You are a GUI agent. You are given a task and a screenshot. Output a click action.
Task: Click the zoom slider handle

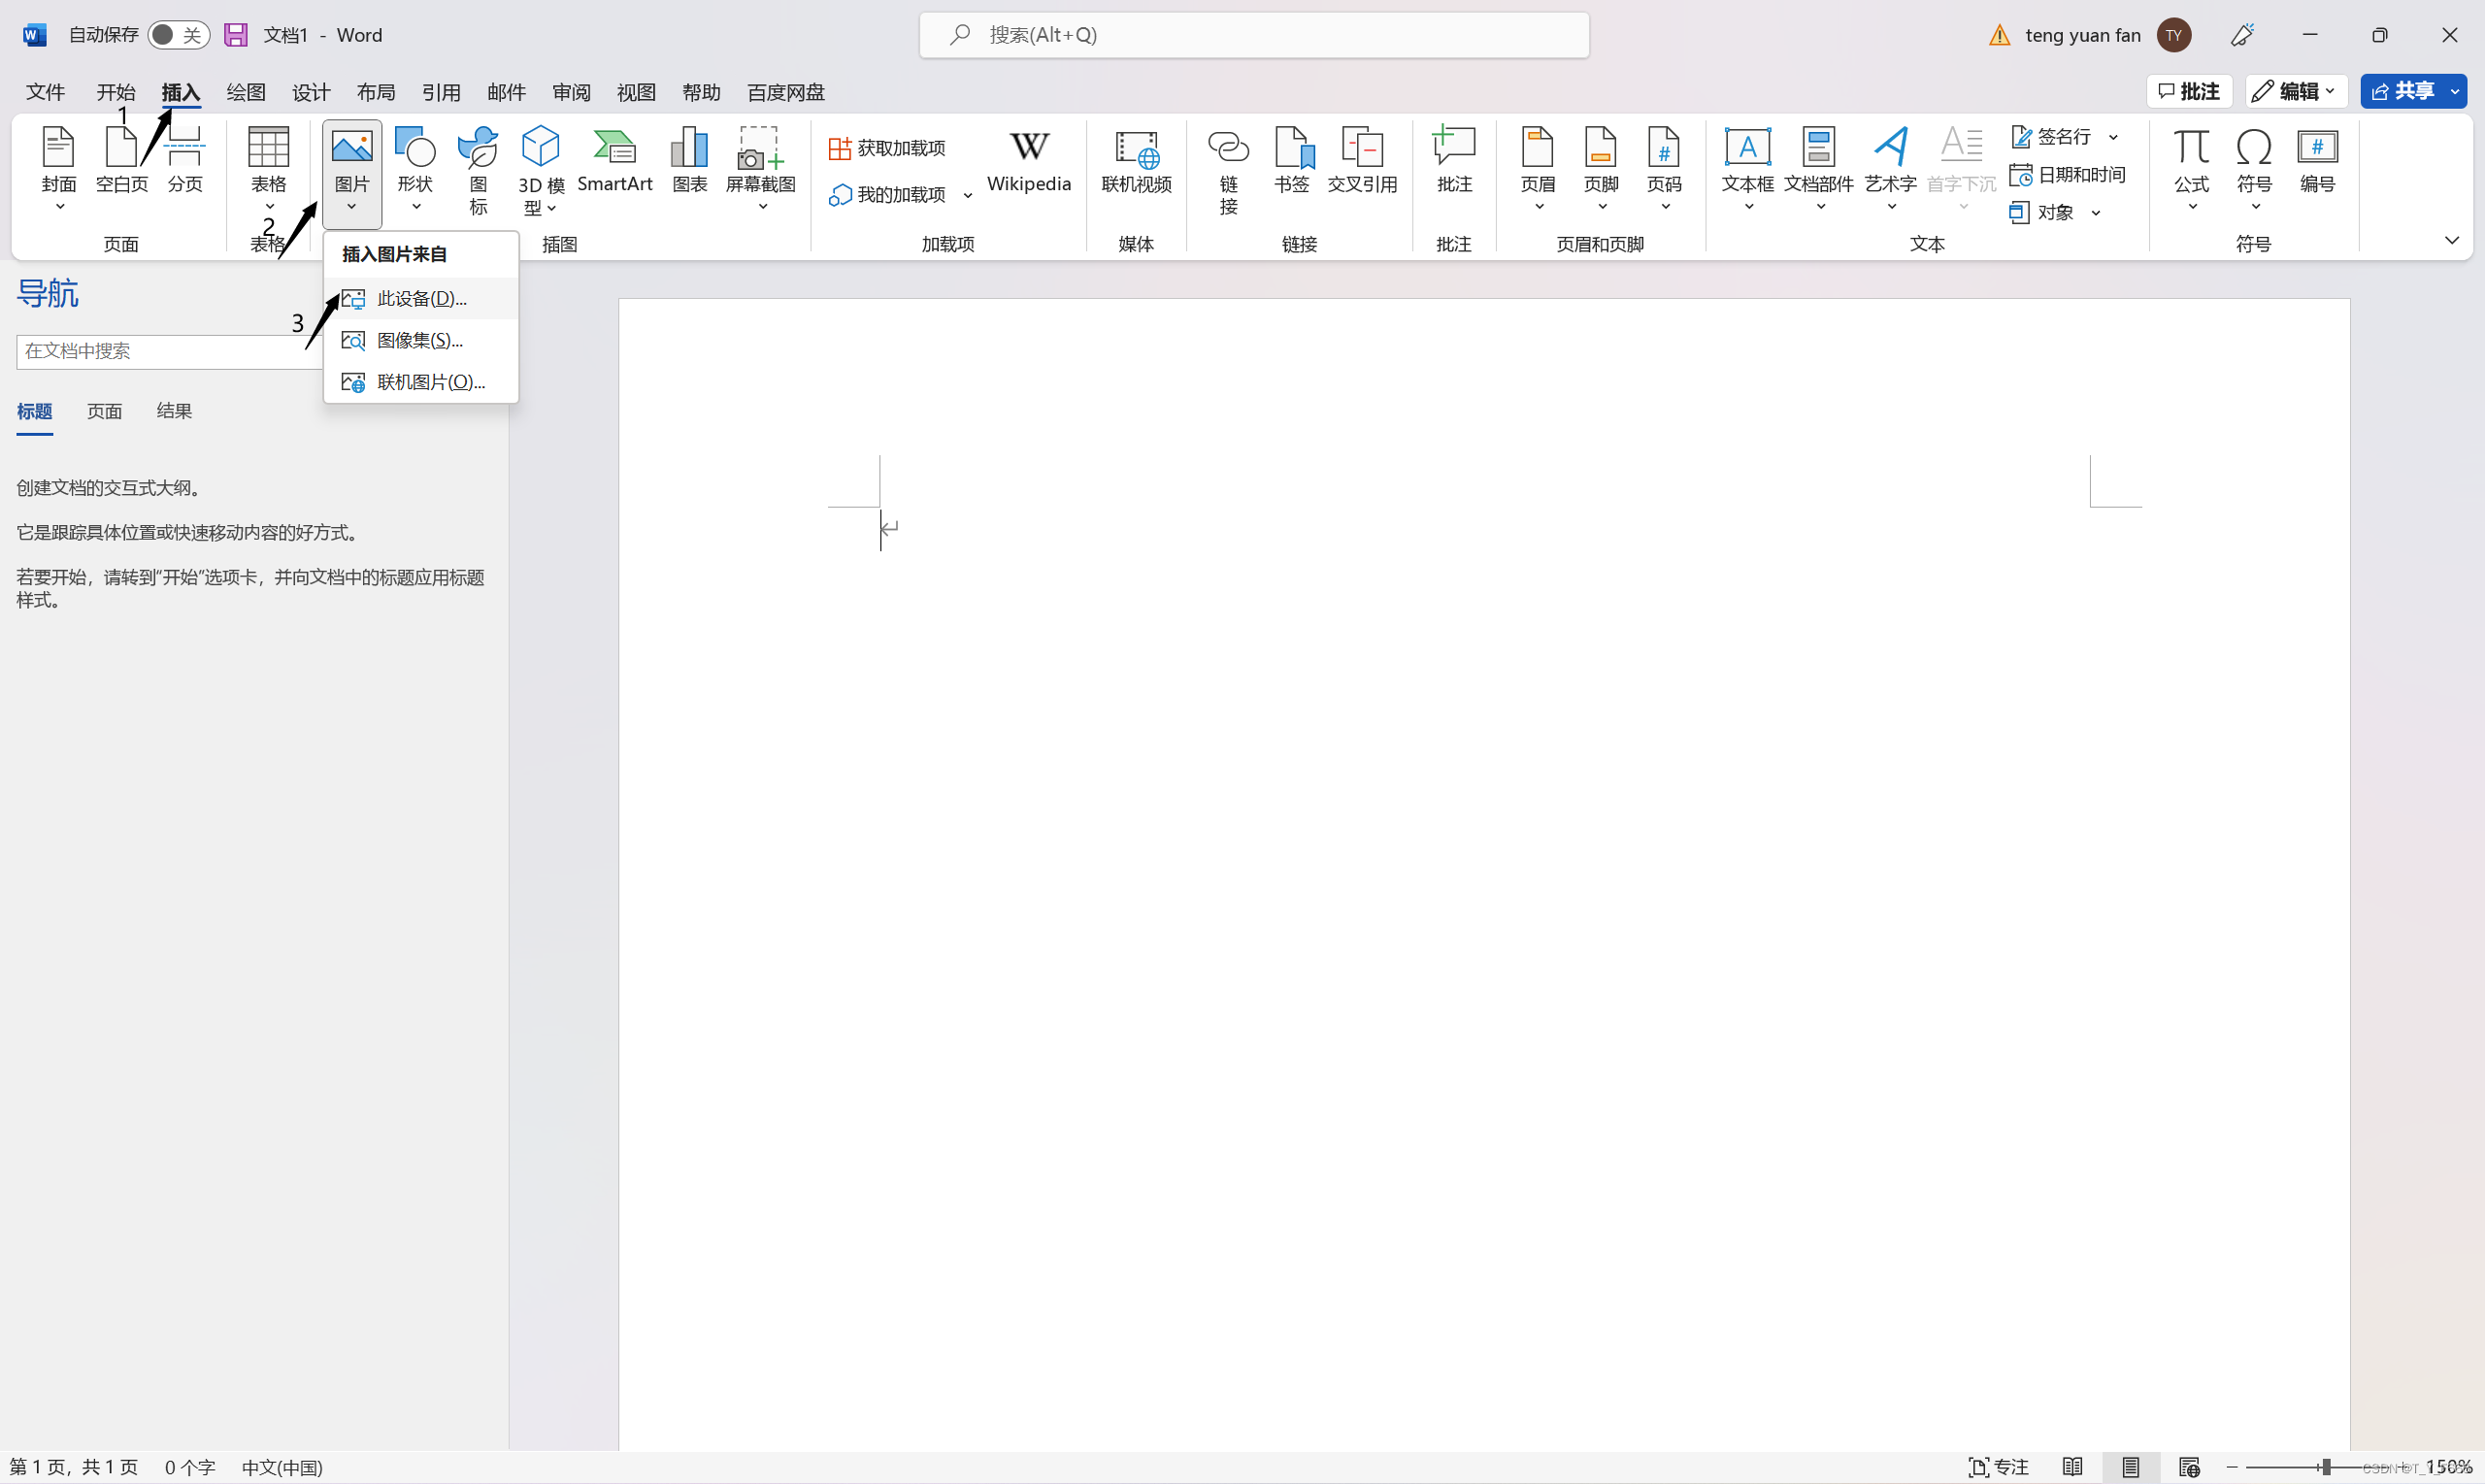click(x=2326, y=1467)
